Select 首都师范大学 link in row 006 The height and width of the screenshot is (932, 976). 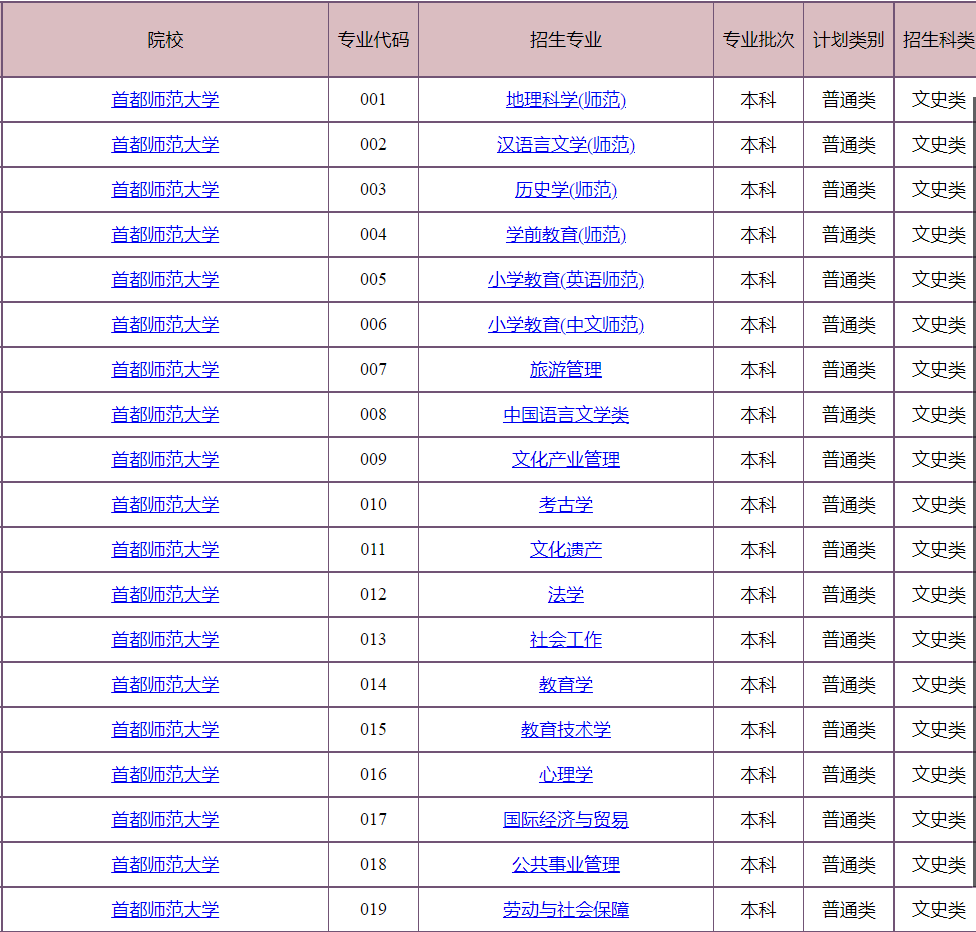(165, 324)
